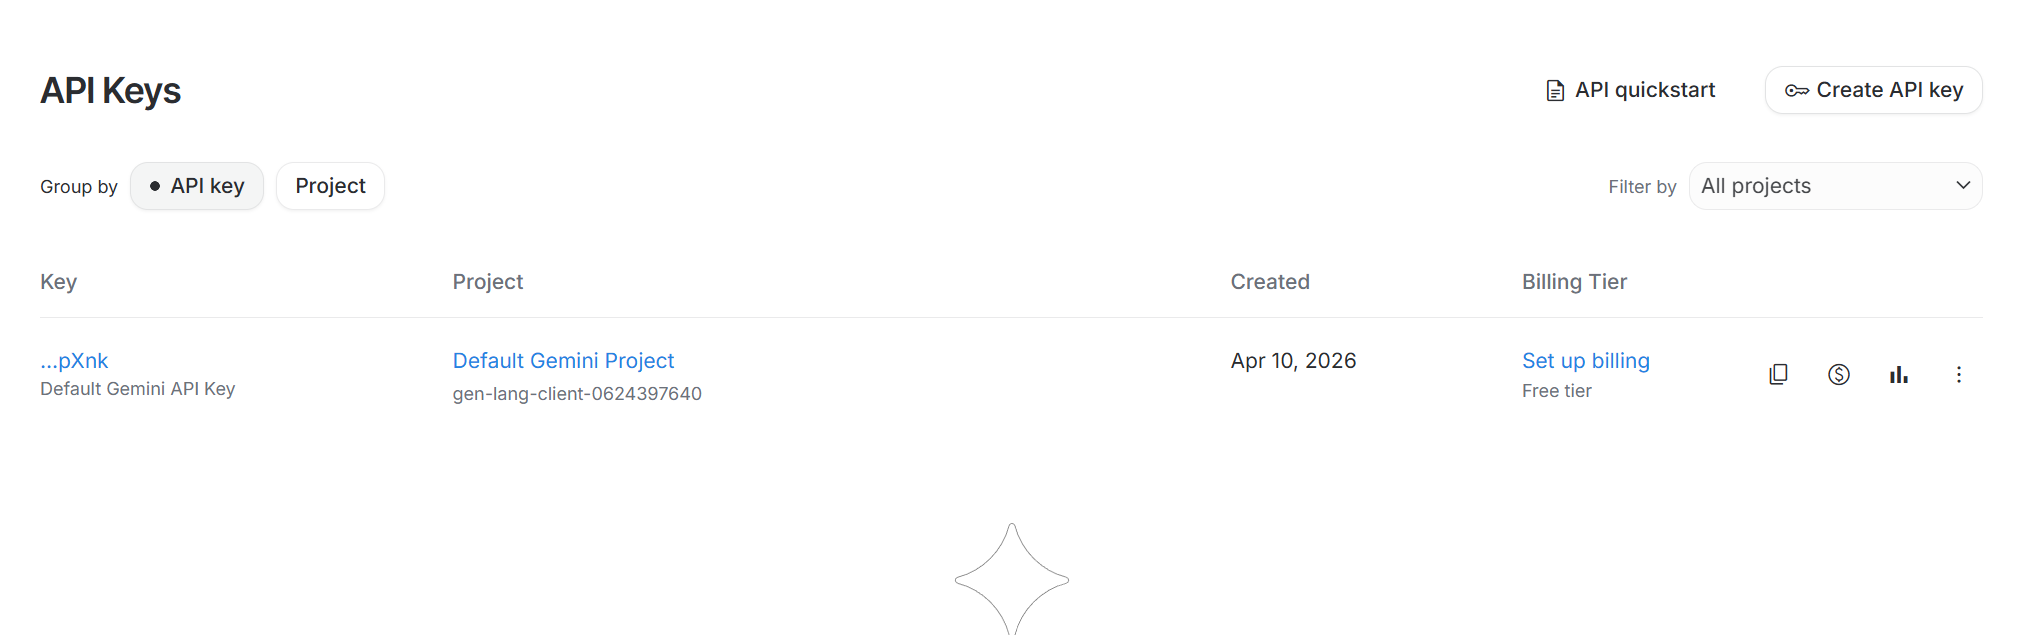The image size is (2043, 635).
Task: Click the Project column header
Action: [488, 282]
